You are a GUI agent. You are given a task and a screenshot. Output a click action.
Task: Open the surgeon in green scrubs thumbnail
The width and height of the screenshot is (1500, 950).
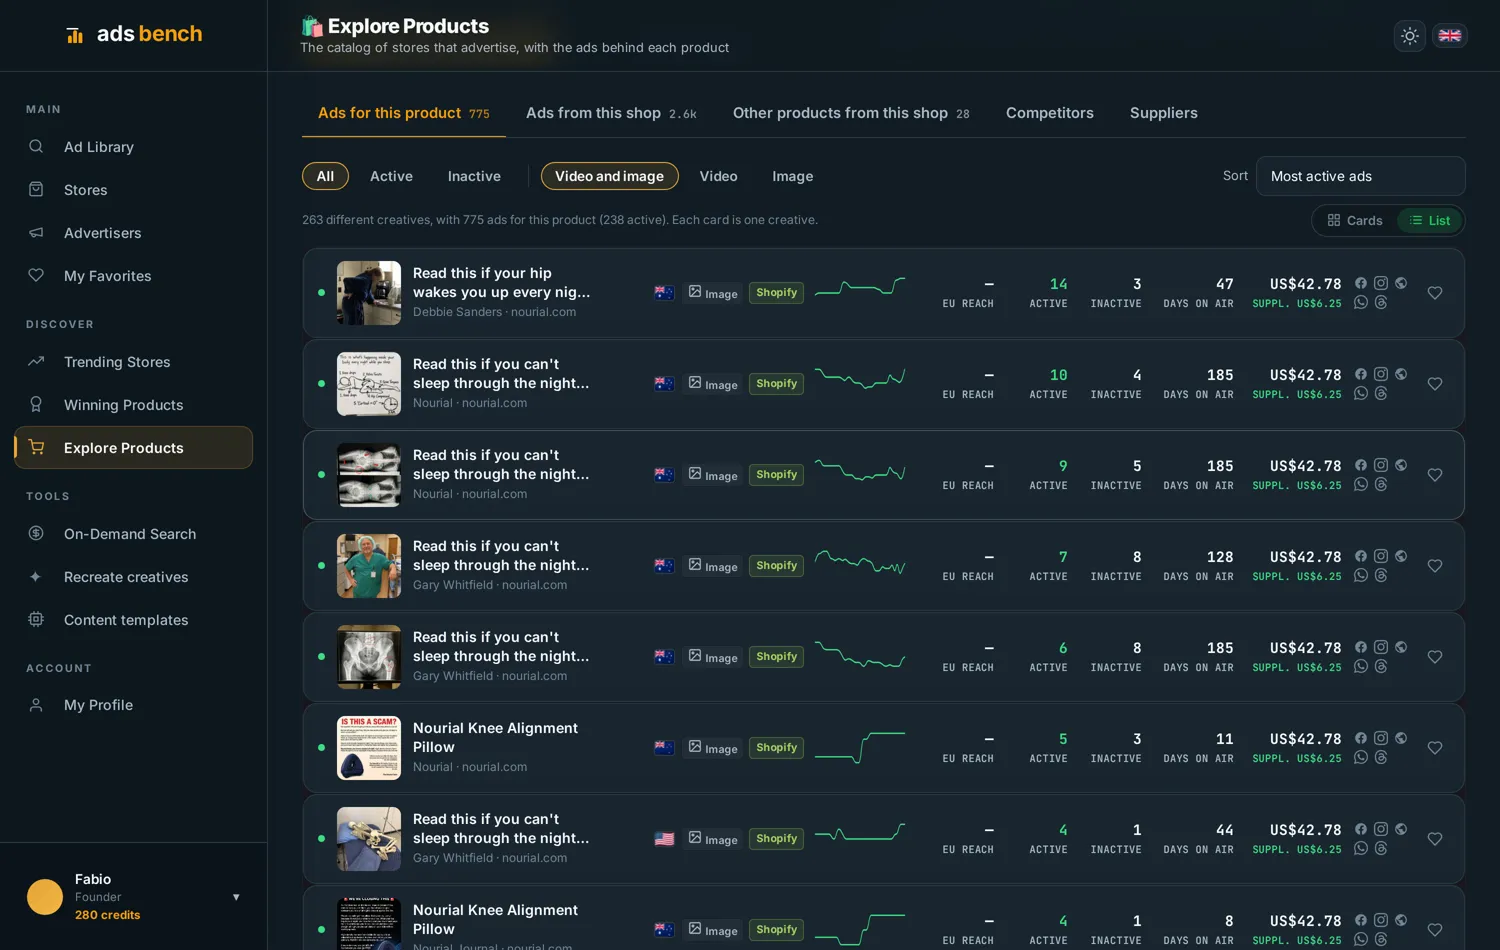pos(369,566)
